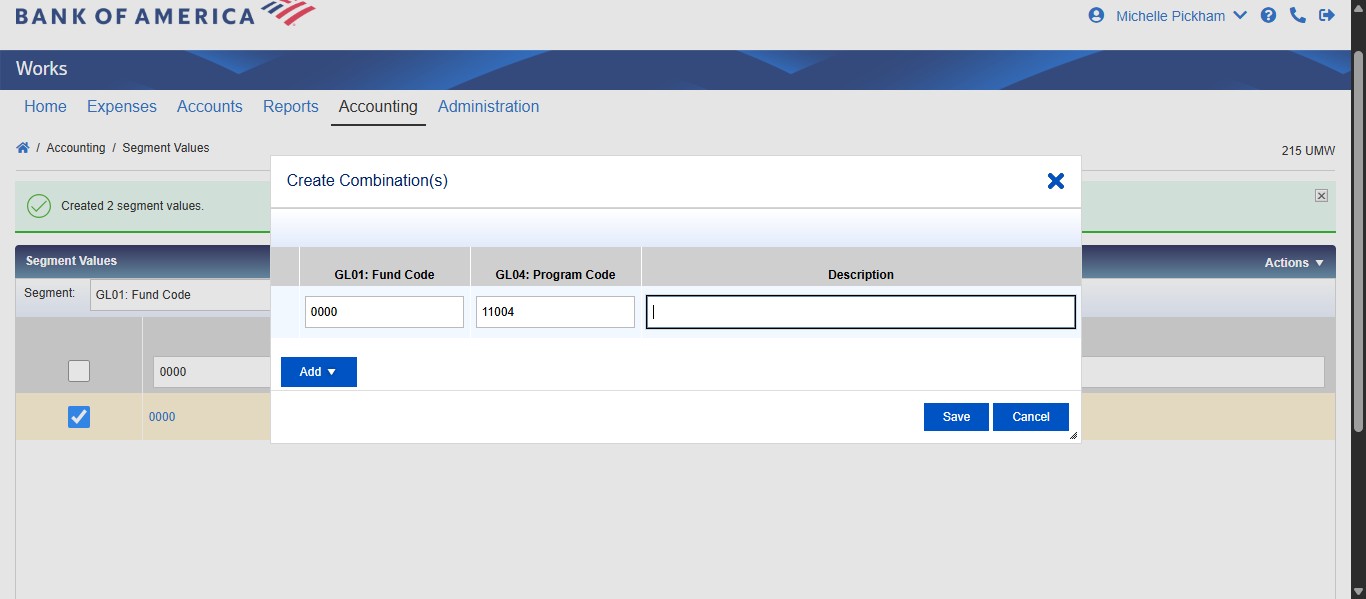Open the user profile icon for Michelle Pickham
The image size is (1366, 599).
[x=1095, y=15]
